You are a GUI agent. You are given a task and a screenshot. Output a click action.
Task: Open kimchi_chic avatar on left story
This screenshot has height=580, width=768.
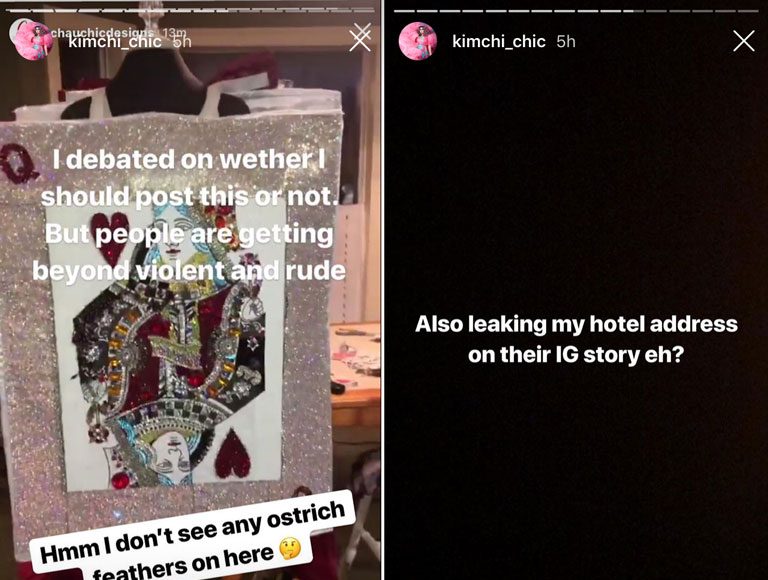33,41
